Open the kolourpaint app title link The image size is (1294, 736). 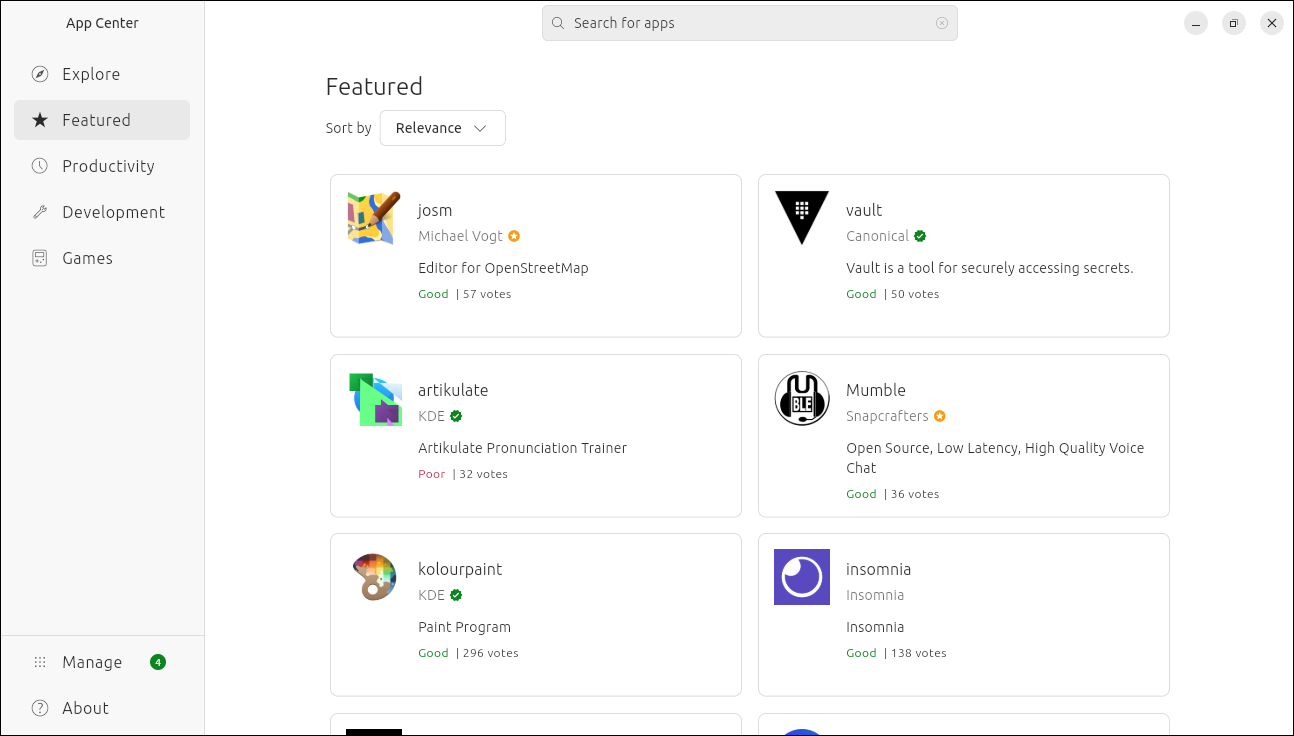pos(460,569)
